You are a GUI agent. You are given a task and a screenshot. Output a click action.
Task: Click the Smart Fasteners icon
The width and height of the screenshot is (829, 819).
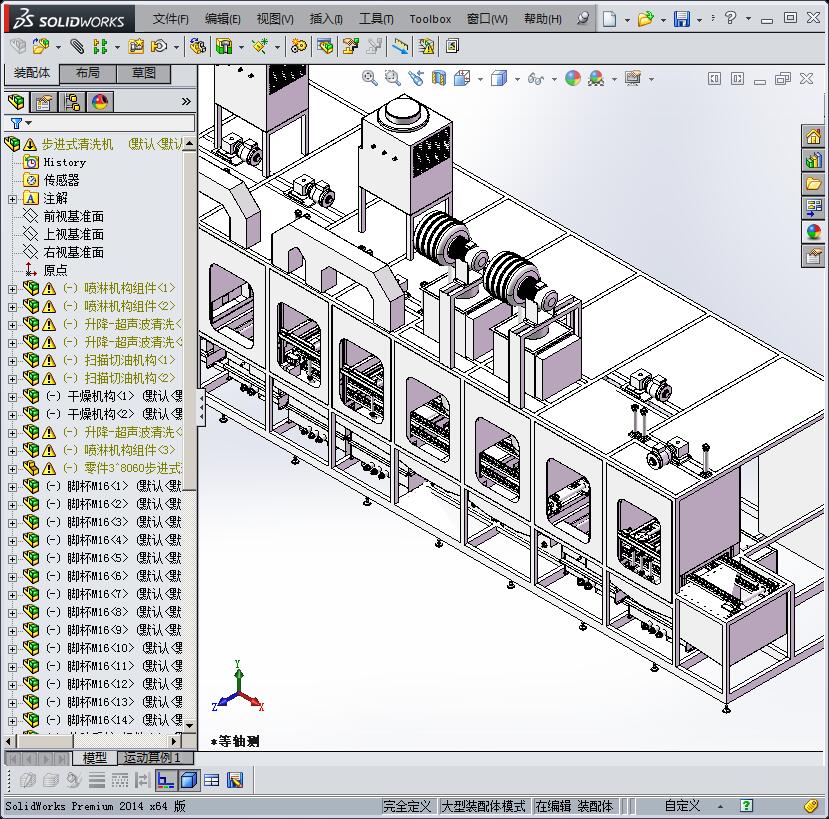tap(136, 47)
